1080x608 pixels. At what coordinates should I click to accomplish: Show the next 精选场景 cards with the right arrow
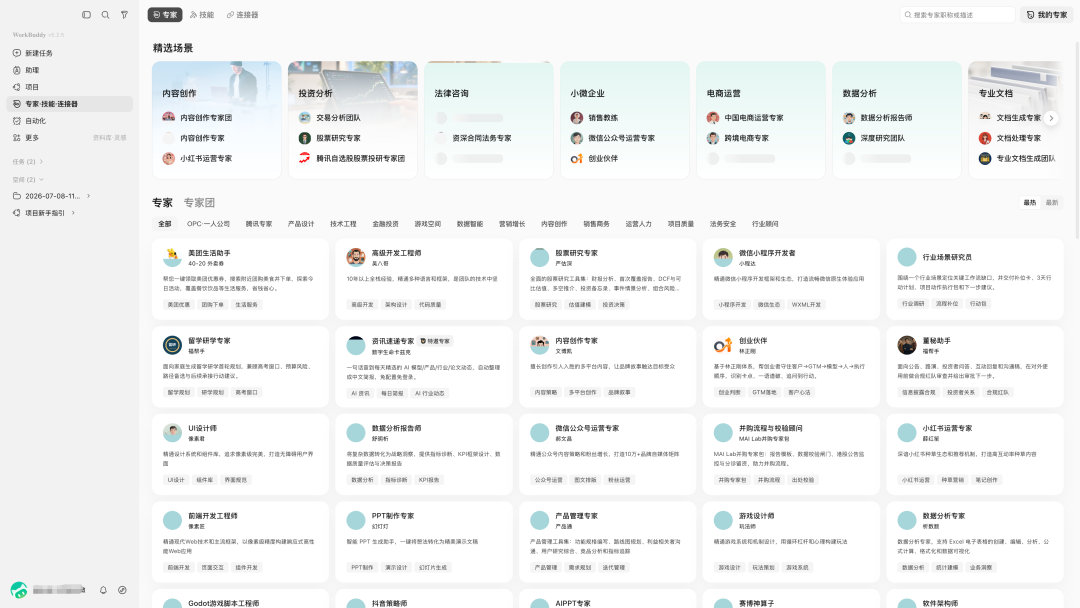coord(1051,118)
